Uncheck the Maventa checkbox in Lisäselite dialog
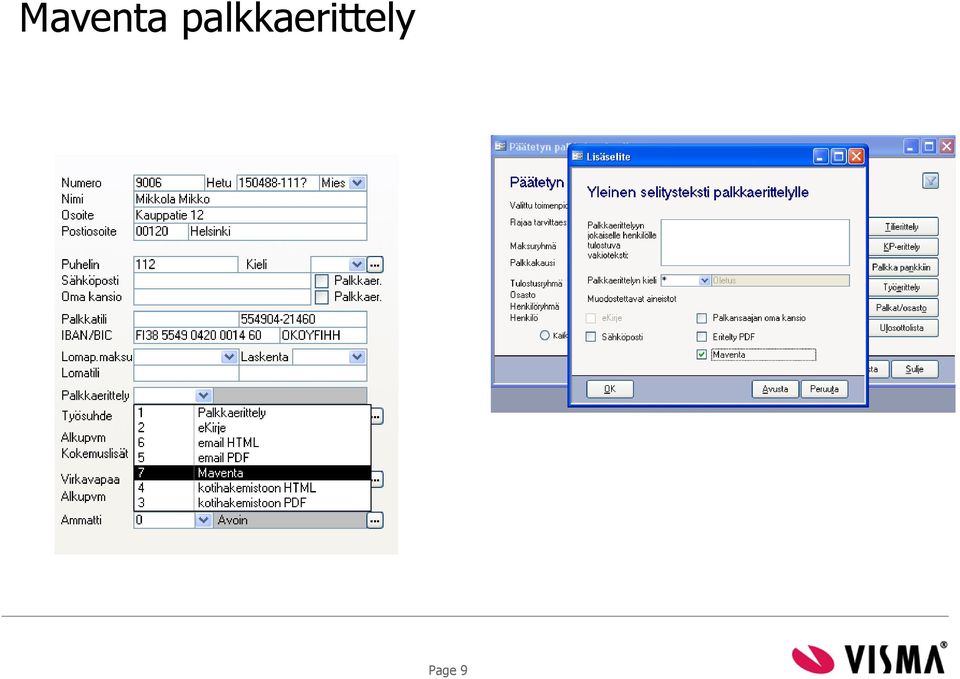960x679 pixels. tap(702, 355)
